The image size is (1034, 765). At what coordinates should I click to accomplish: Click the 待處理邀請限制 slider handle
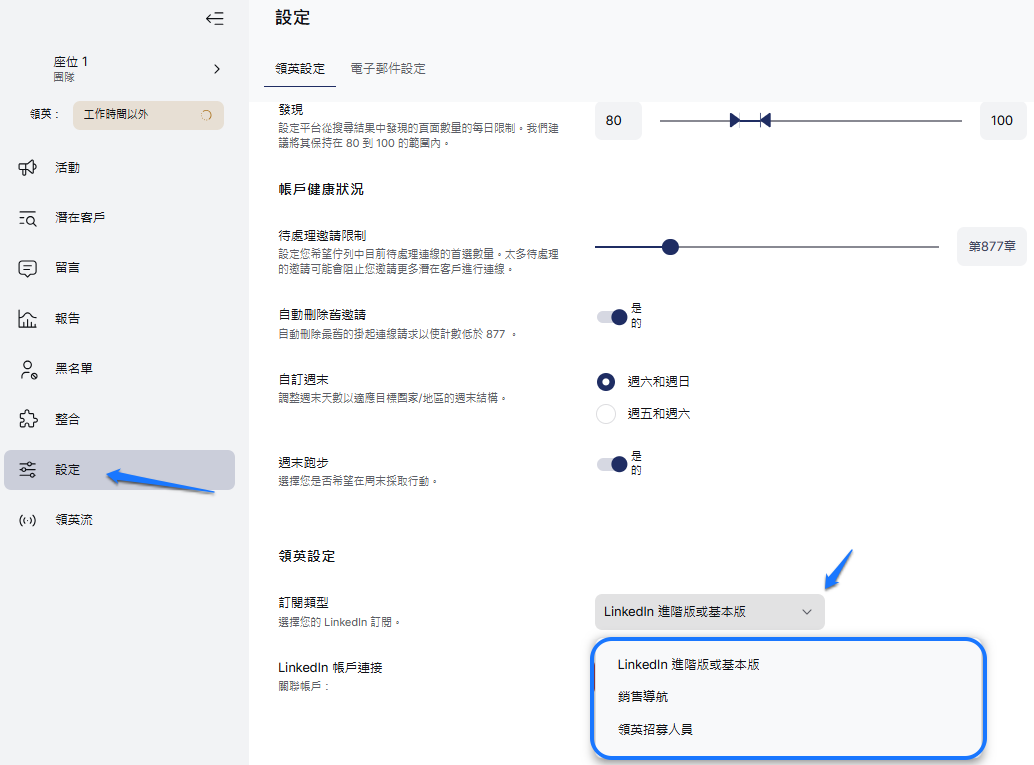(671, 247)
